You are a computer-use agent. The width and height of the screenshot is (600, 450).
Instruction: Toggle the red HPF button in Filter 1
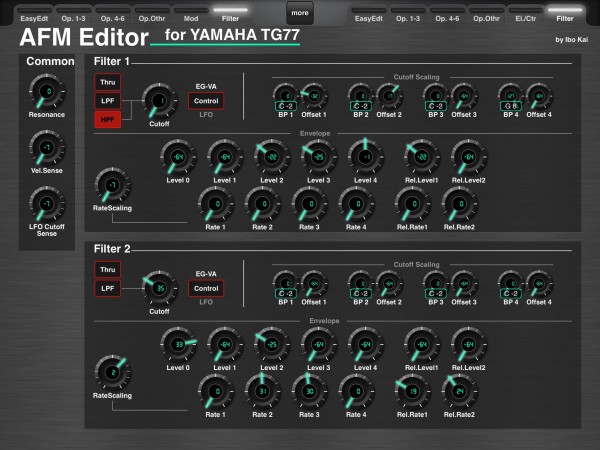[108, 119]
